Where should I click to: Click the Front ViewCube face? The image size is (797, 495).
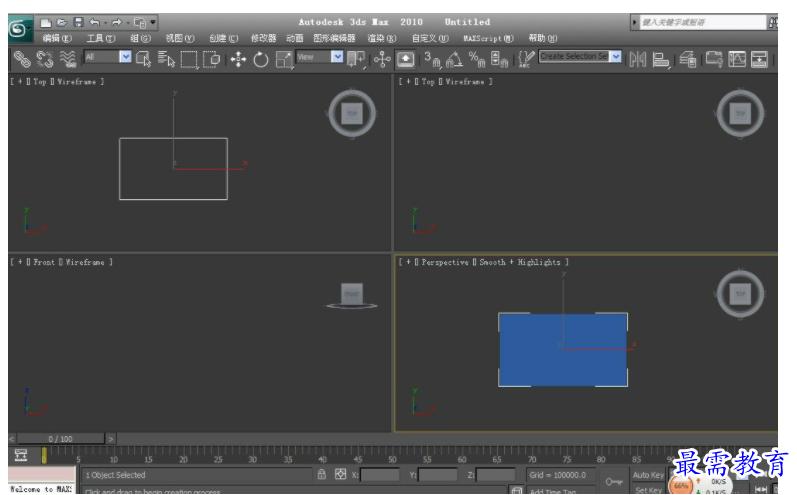coord(352,294)
